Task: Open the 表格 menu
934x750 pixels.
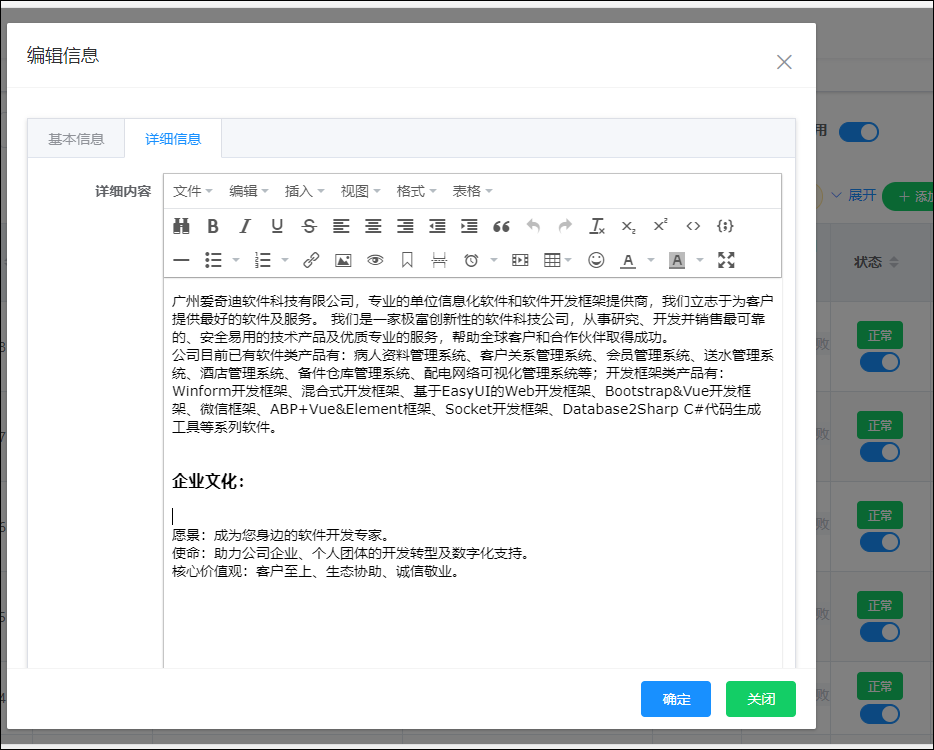Action: (x=472, y=191)
